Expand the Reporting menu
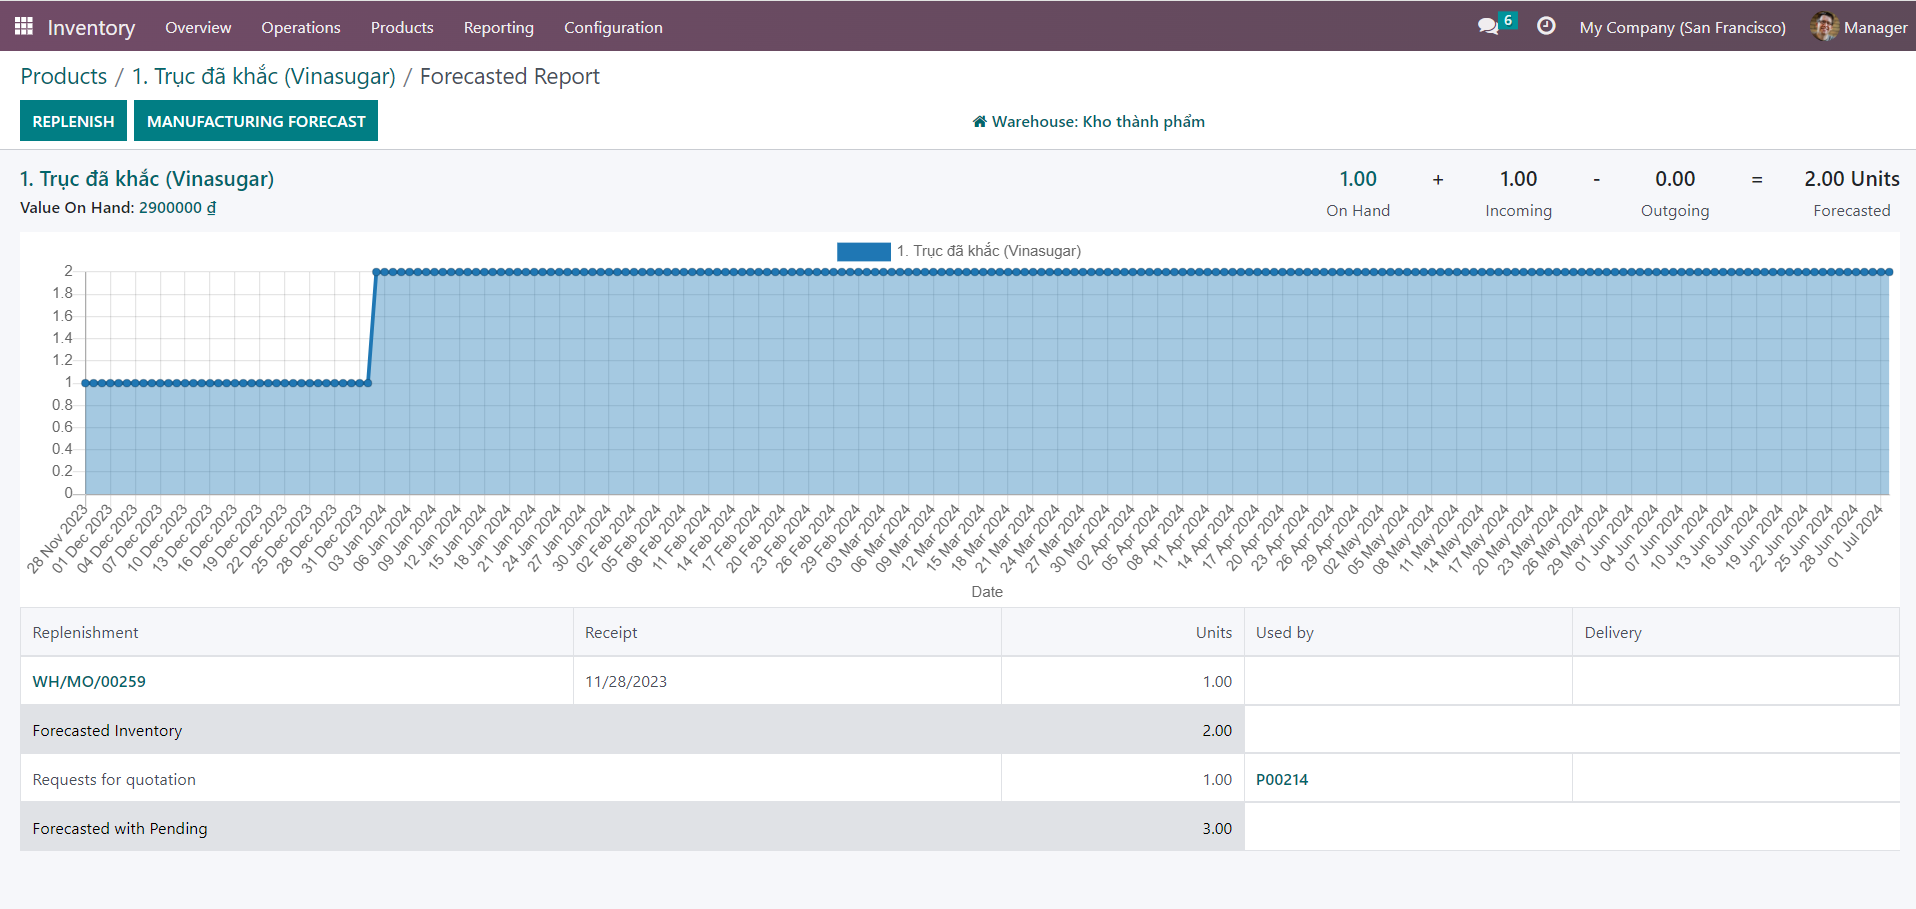1916x909 pixels. point(498,28)
